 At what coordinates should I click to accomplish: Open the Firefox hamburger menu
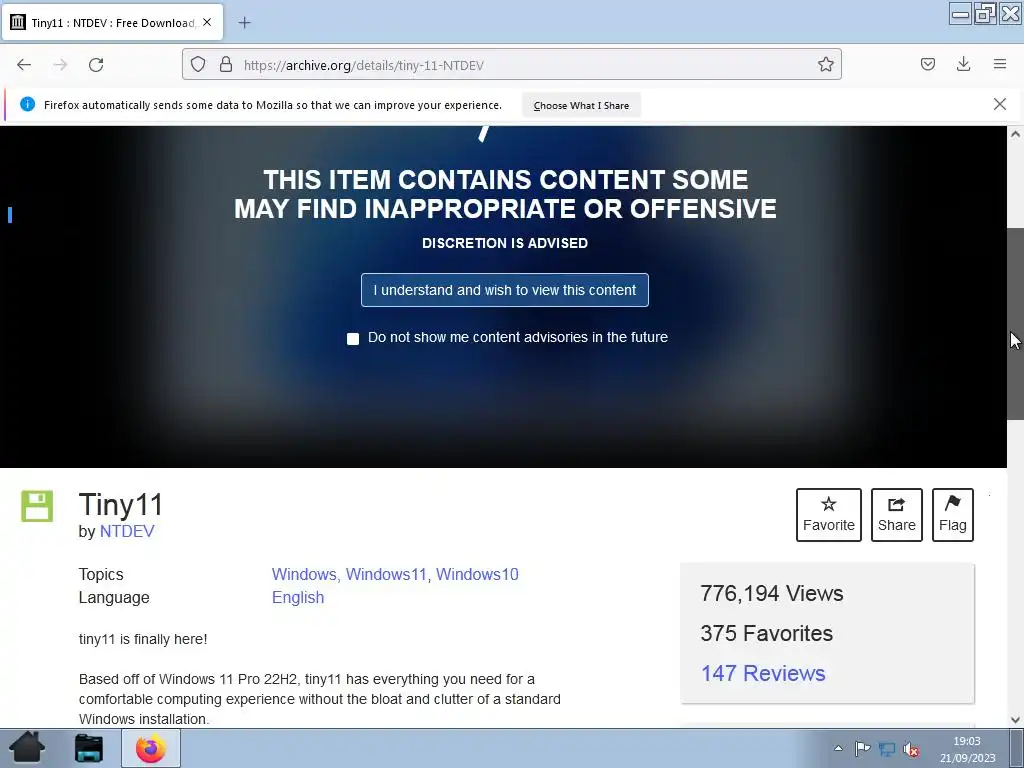999,64
